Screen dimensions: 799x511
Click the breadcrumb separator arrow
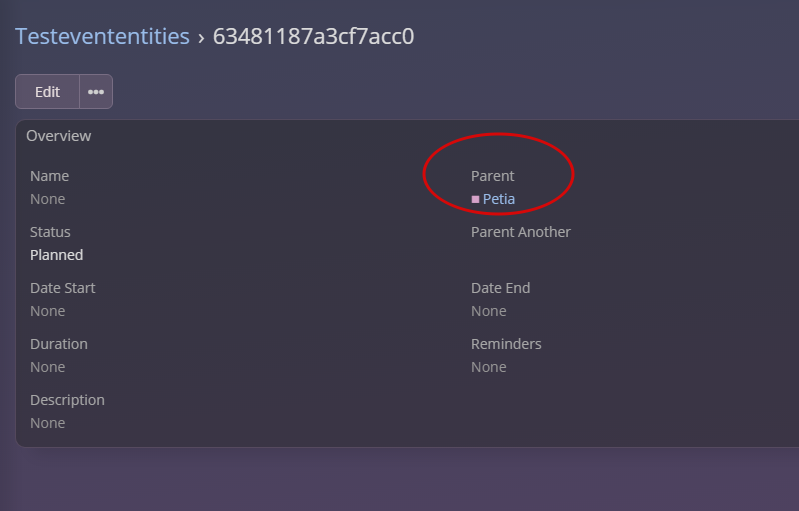201,38
